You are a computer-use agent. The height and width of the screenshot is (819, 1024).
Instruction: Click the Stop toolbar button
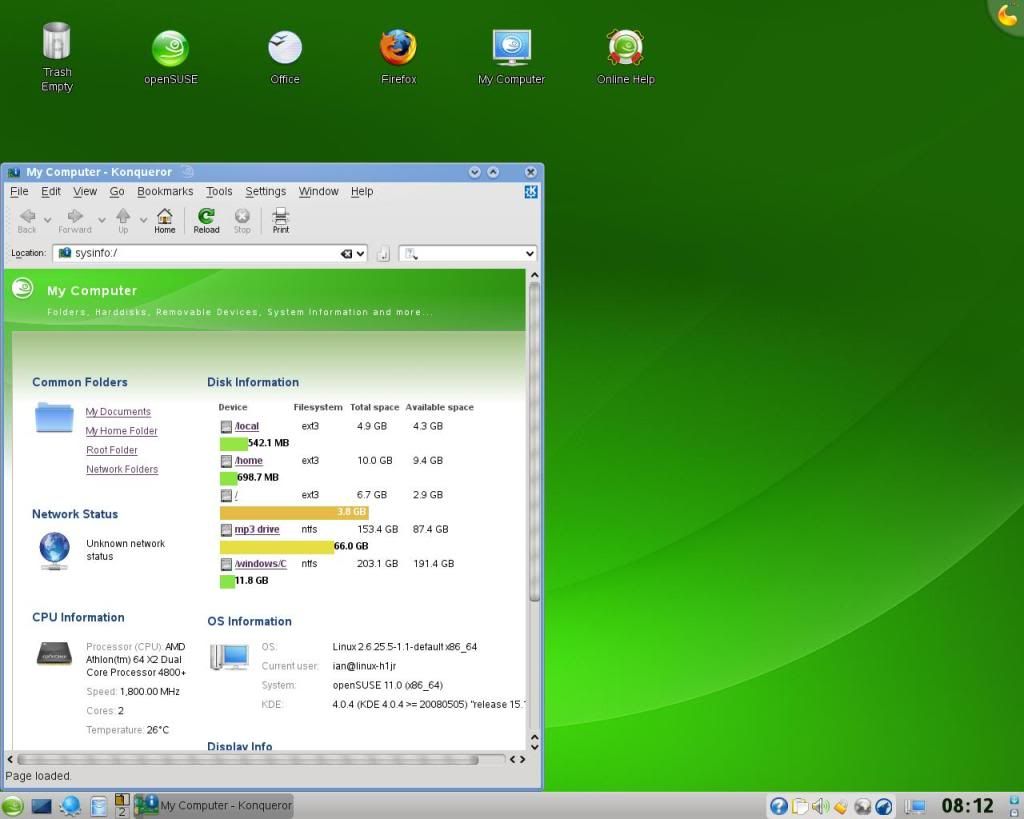(x=242, y=221)
